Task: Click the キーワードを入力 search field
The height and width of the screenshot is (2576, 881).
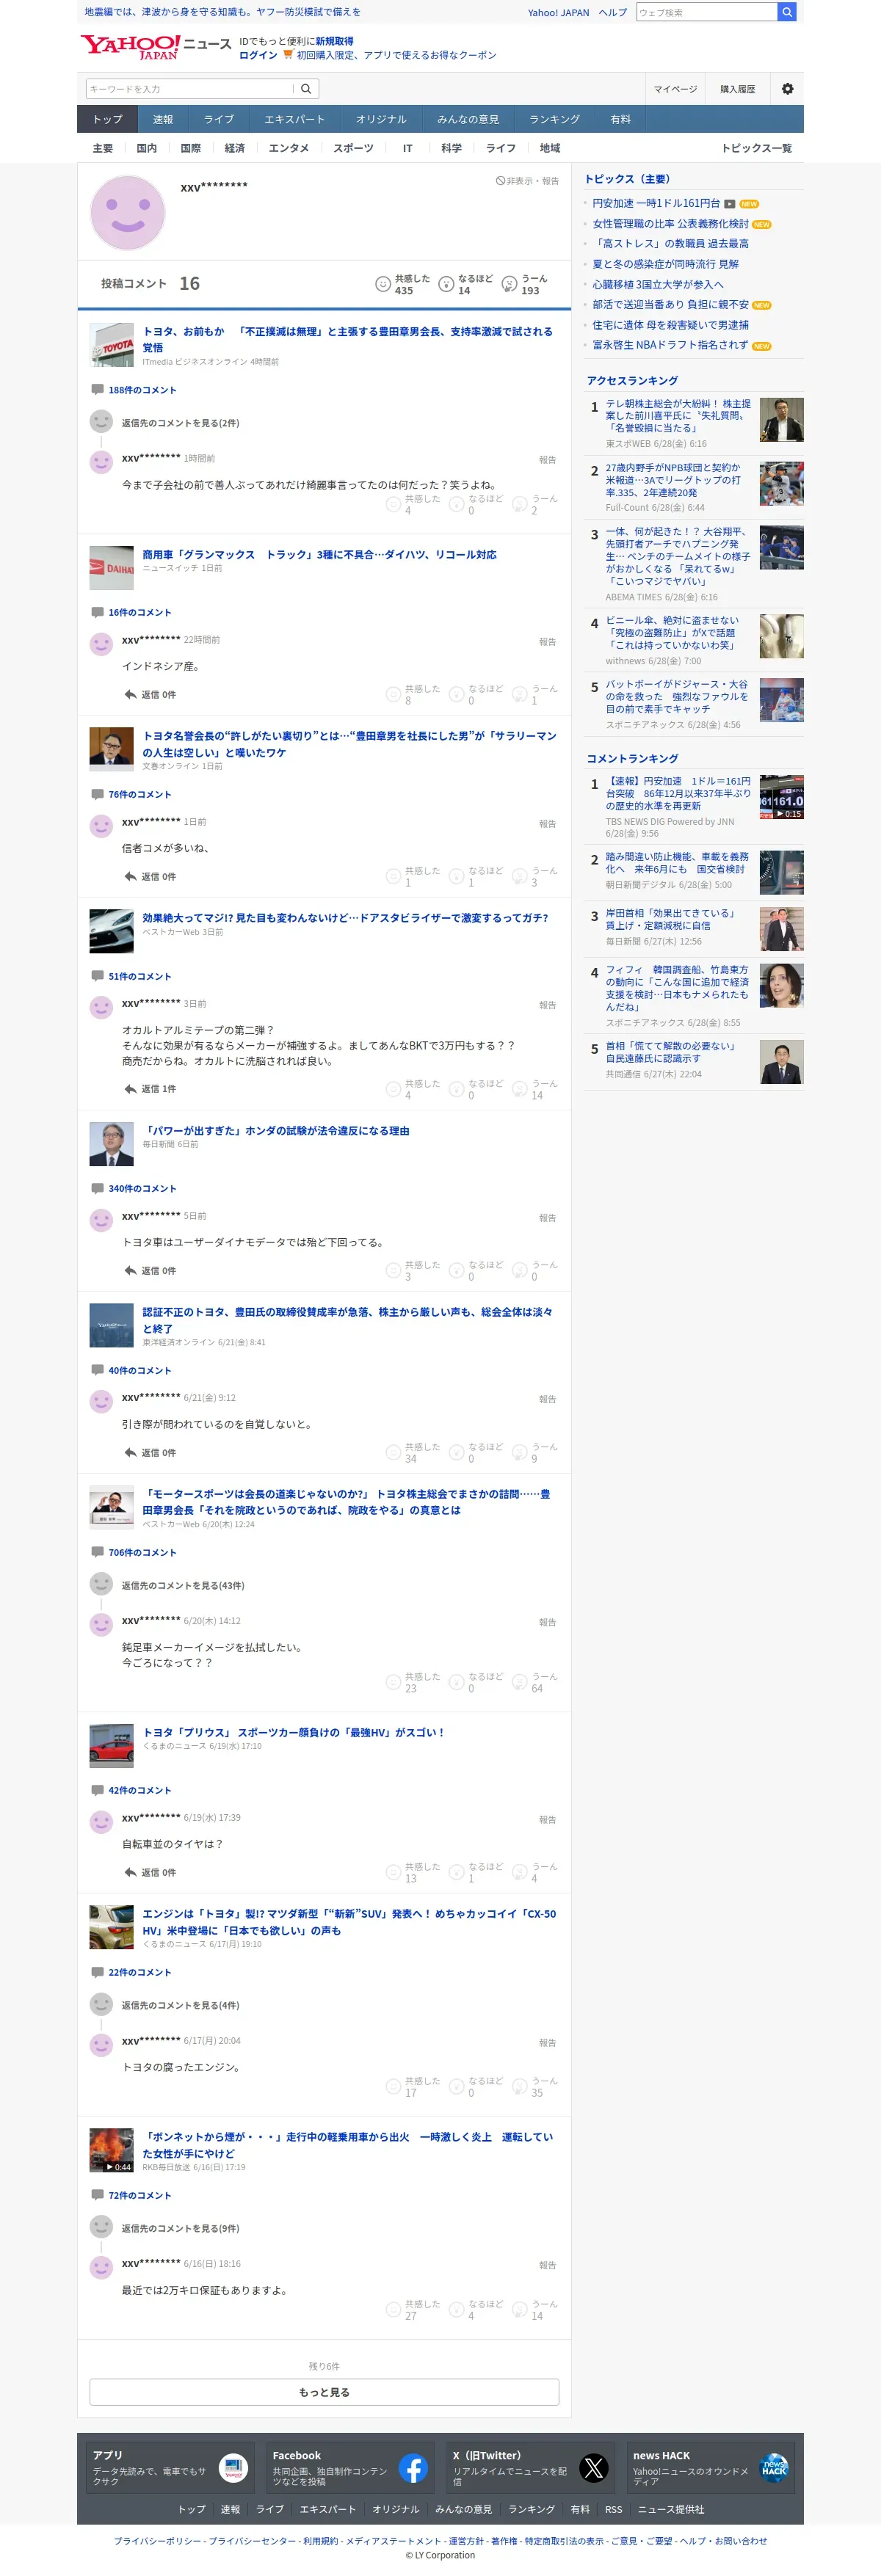Action: click(190, 89)
